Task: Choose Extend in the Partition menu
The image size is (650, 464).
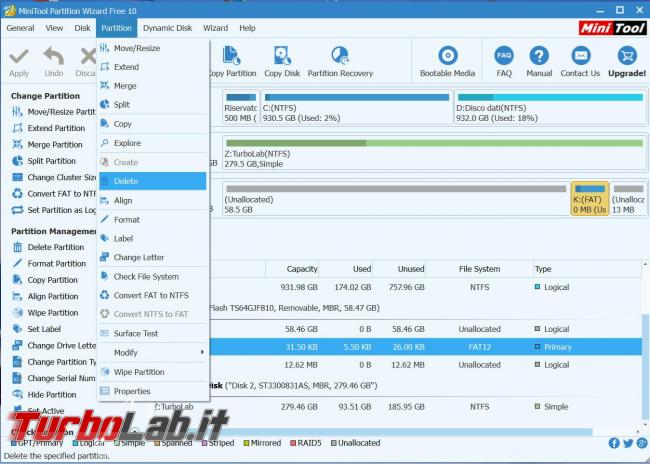Action: click(153, 67)
